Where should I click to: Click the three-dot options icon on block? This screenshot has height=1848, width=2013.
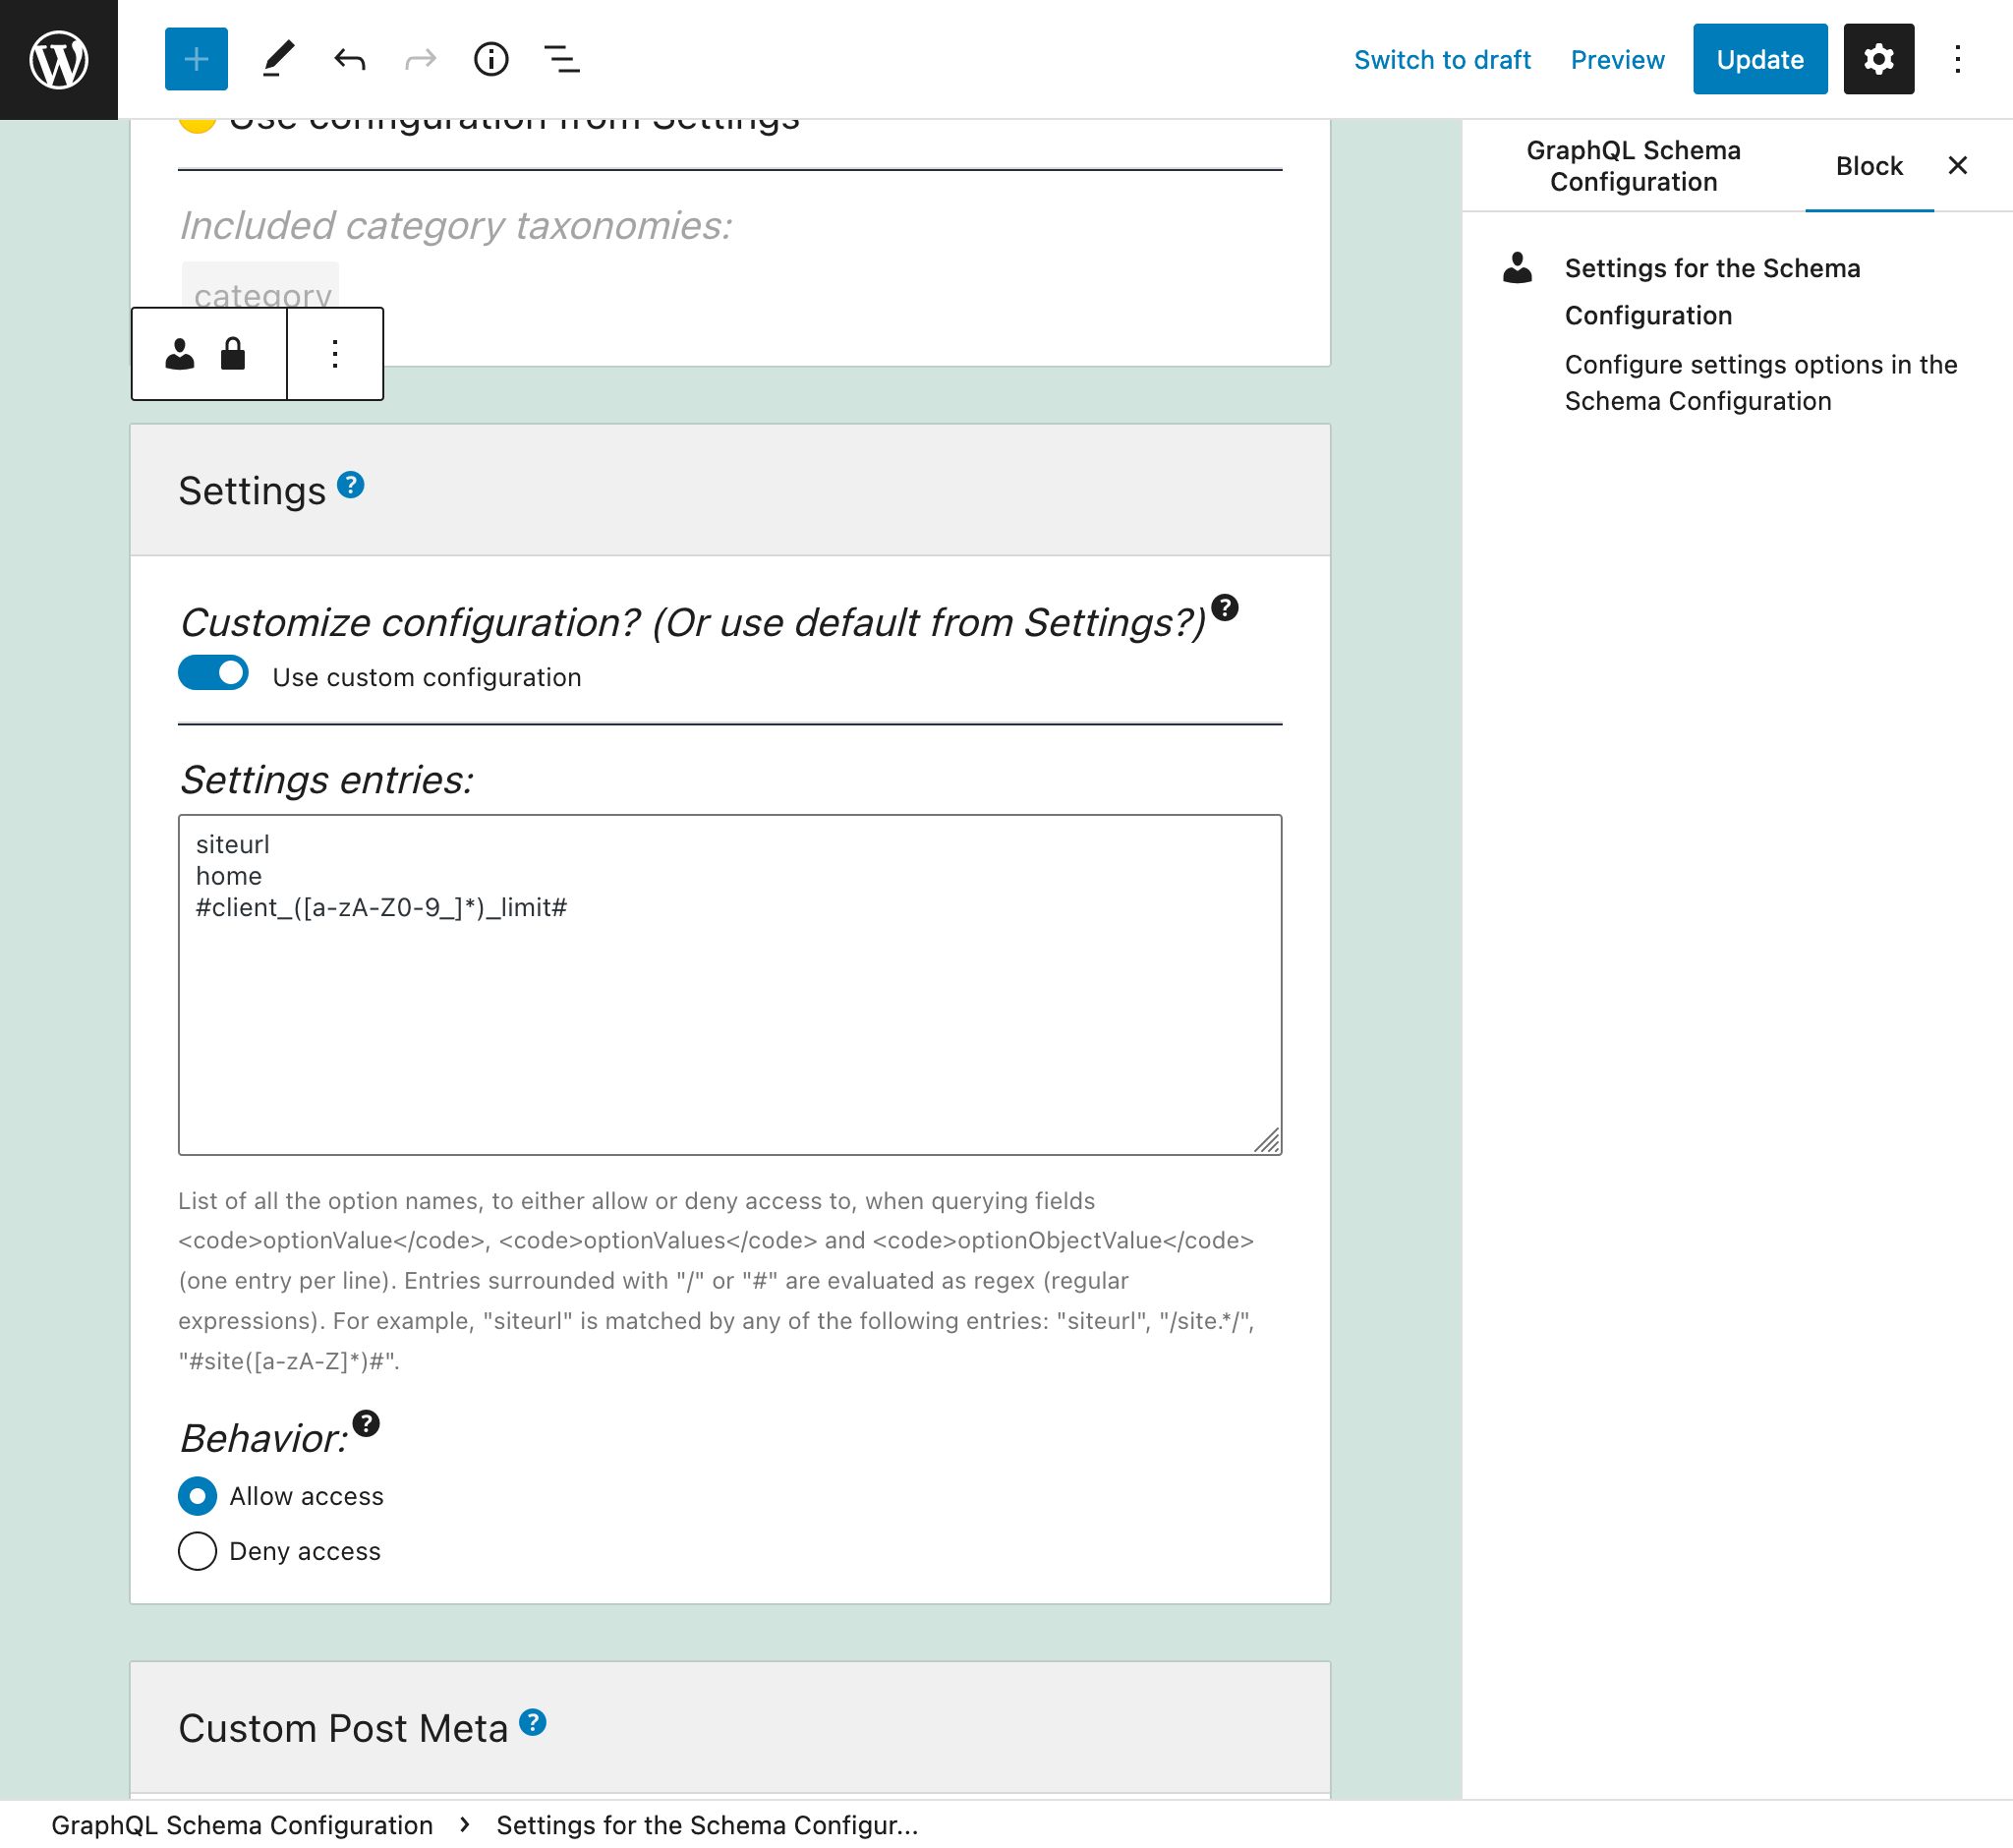point(335,353)
